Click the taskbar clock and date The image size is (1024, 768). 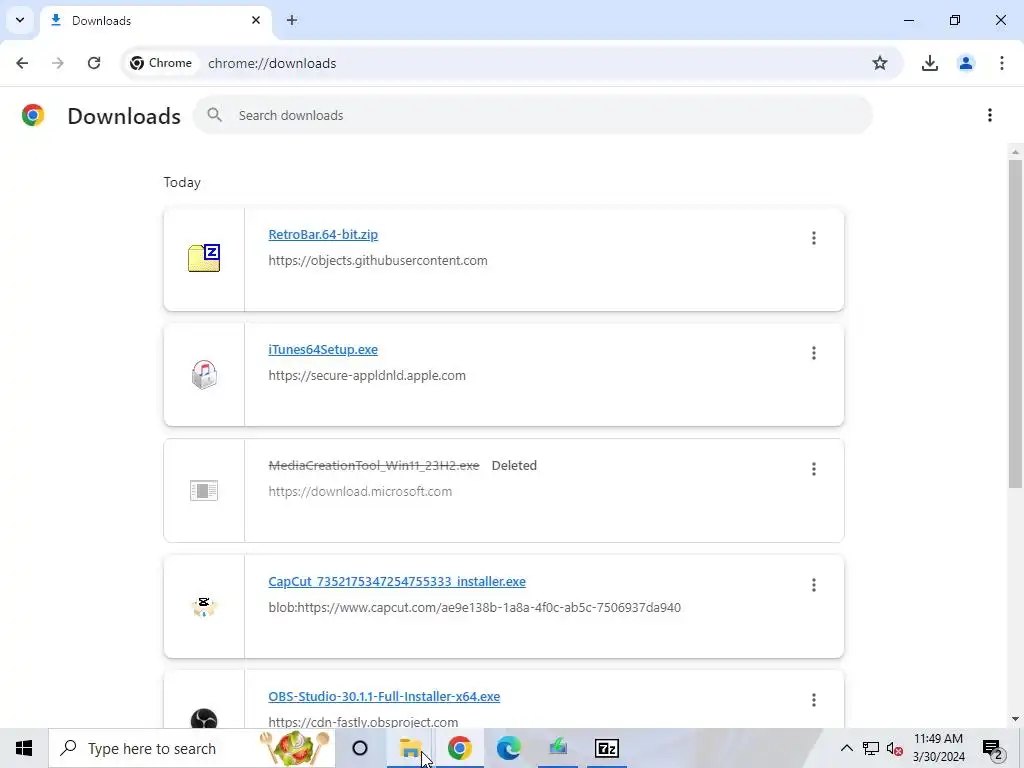click(938, 748)
